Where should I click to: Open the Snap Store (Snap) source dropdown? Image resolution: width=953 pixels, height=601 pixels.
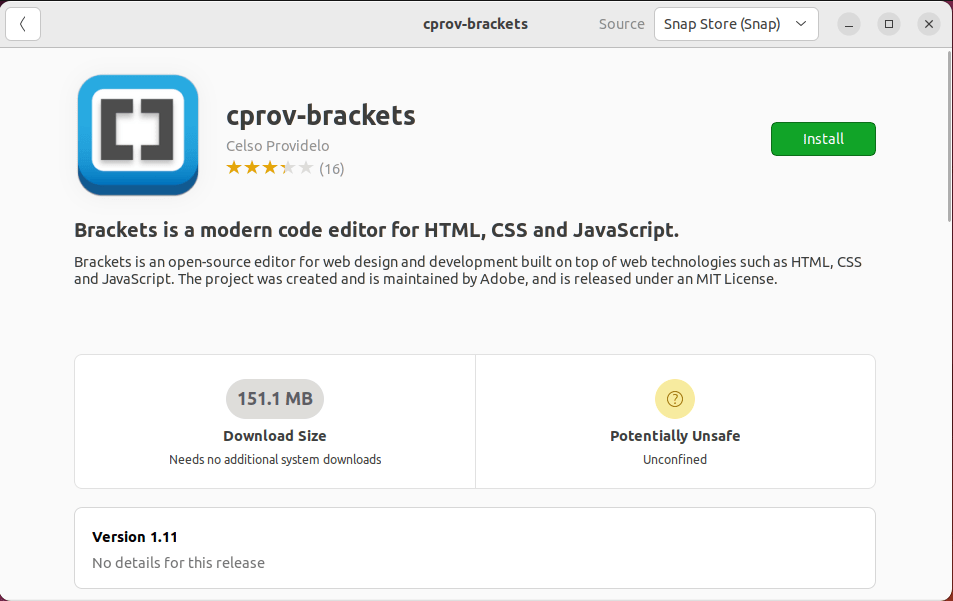point(736,23)
